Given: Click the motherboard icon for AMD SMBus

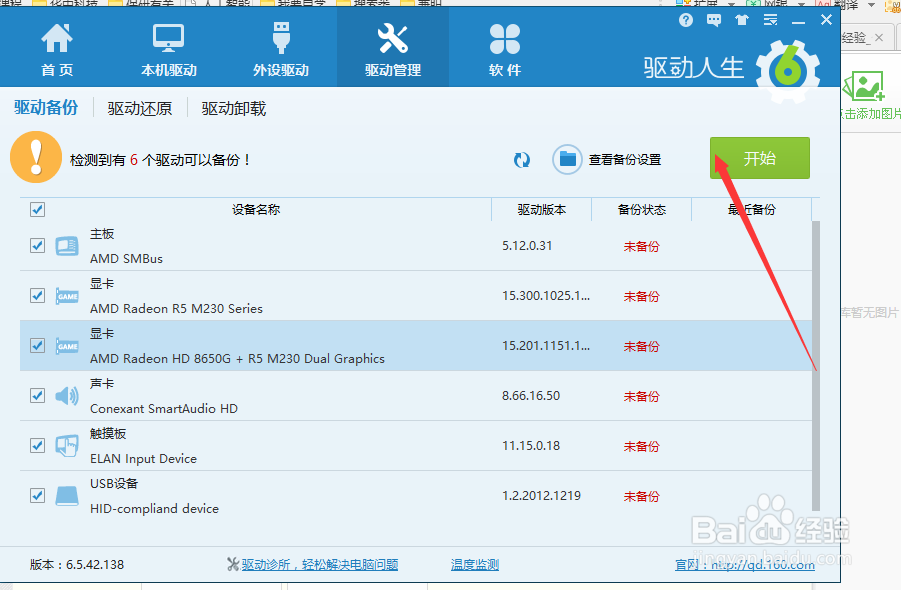Looking at the screenshot, I should [x=67, y=246].
